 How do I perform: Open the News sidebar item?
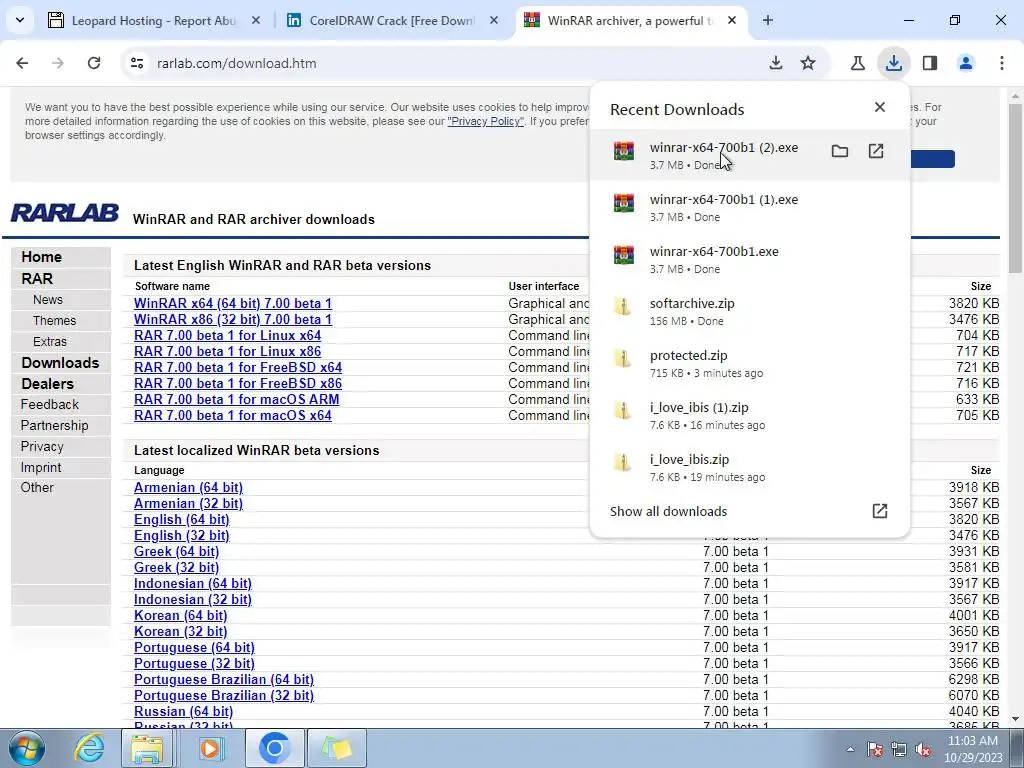click(x=48, y=300)
